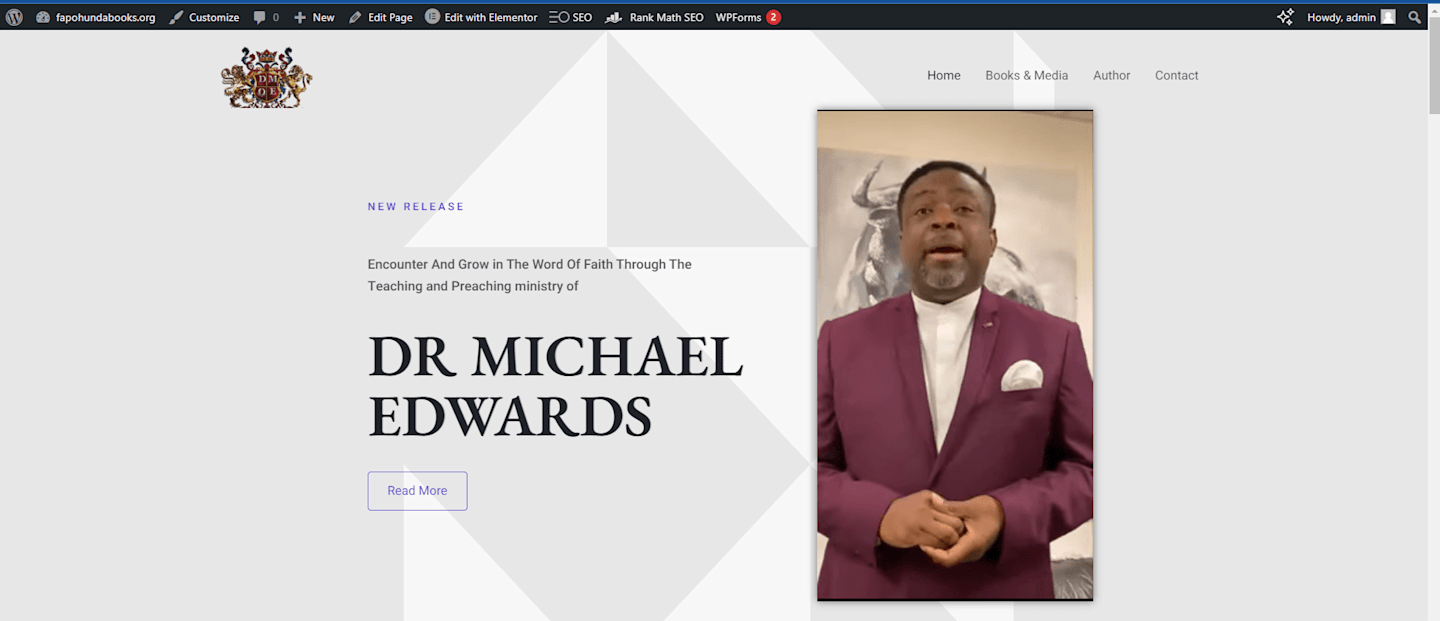Open the WordPress logo menu

14,17
